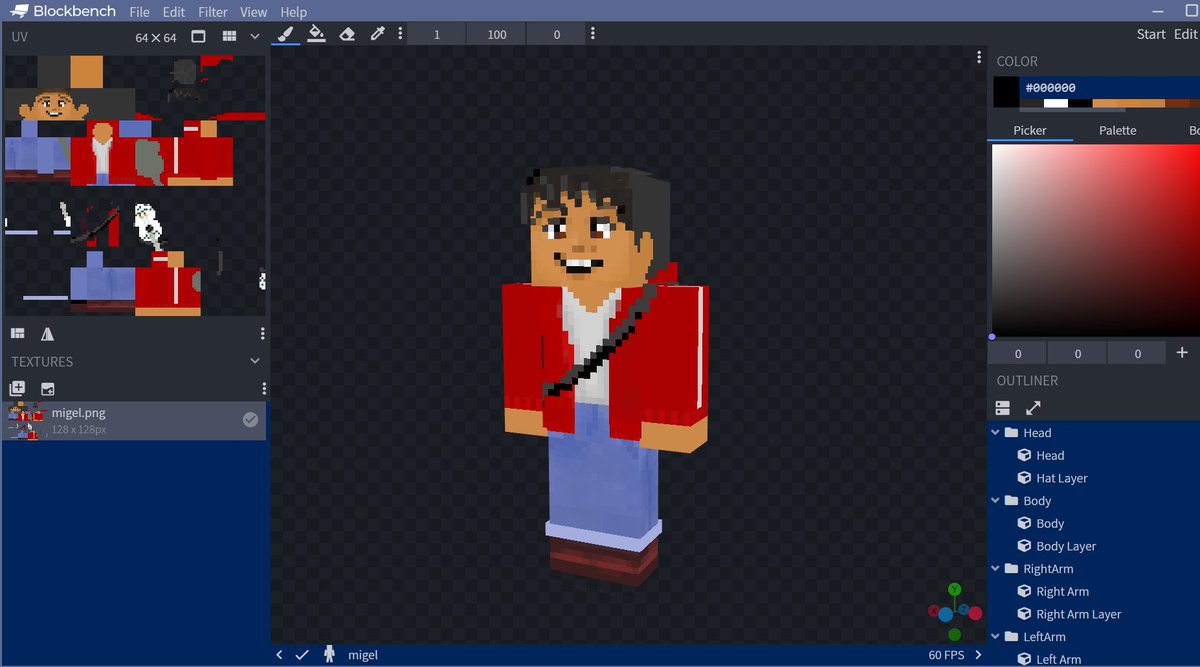Click the human model icon in status bar
The image size is (1200, 667).
tap(329, 654)
